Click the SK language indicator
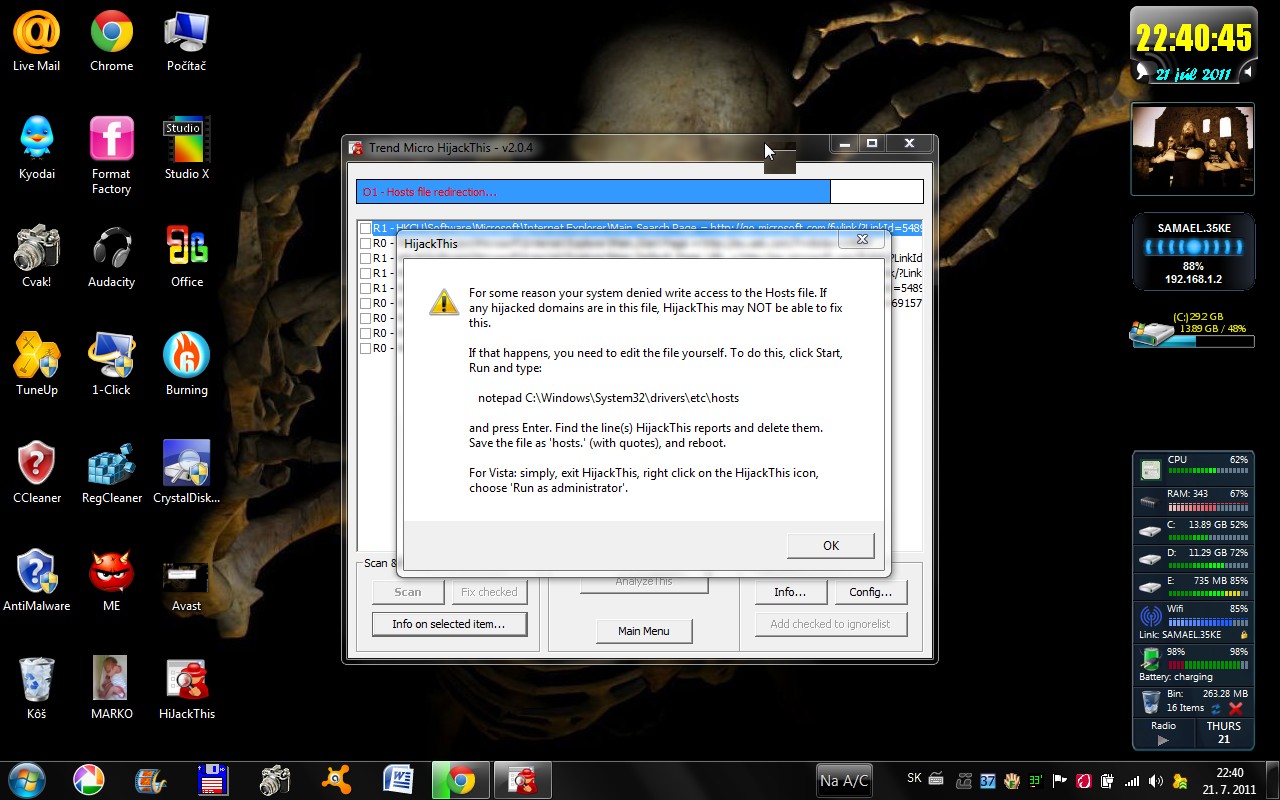The image size is (1280, 800). pos(914,777)
